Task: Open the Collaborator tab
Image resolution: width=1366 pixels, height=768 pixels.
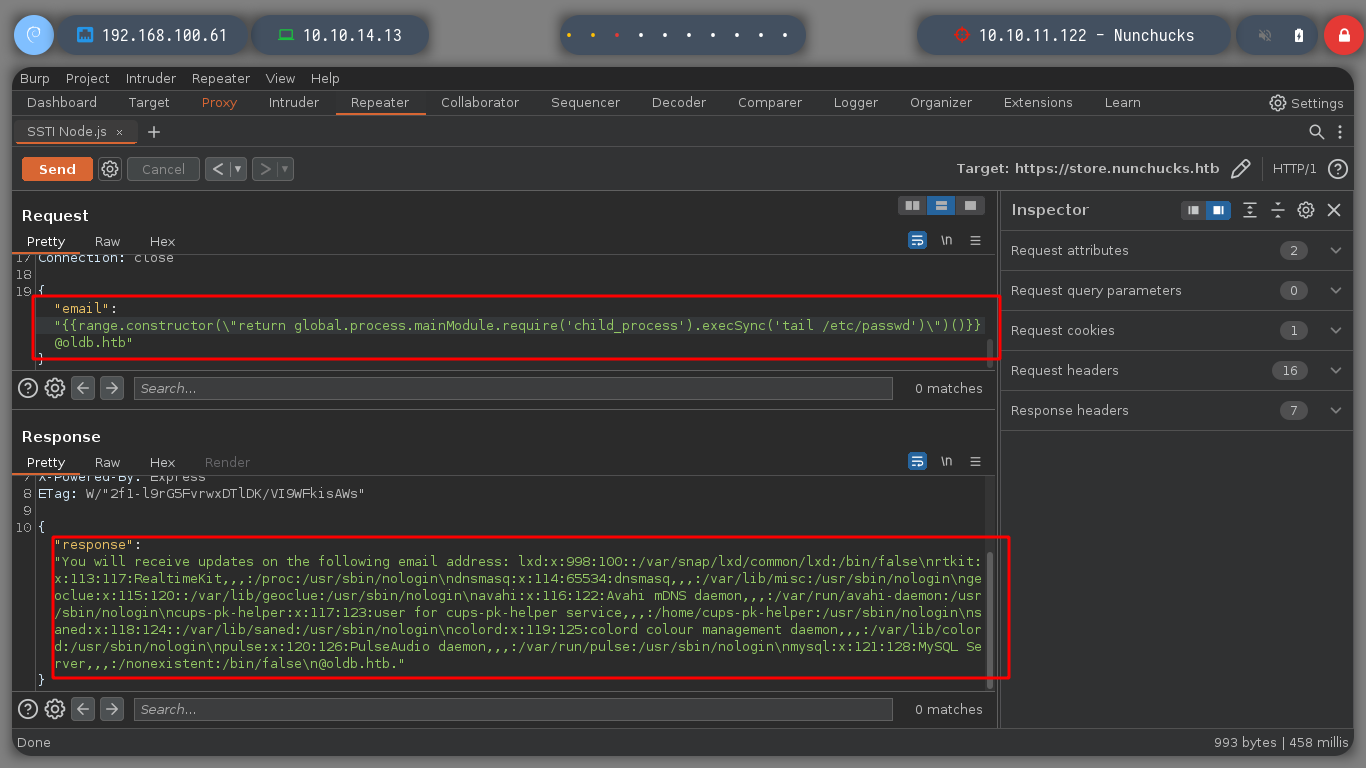Action: click(480, 102)
